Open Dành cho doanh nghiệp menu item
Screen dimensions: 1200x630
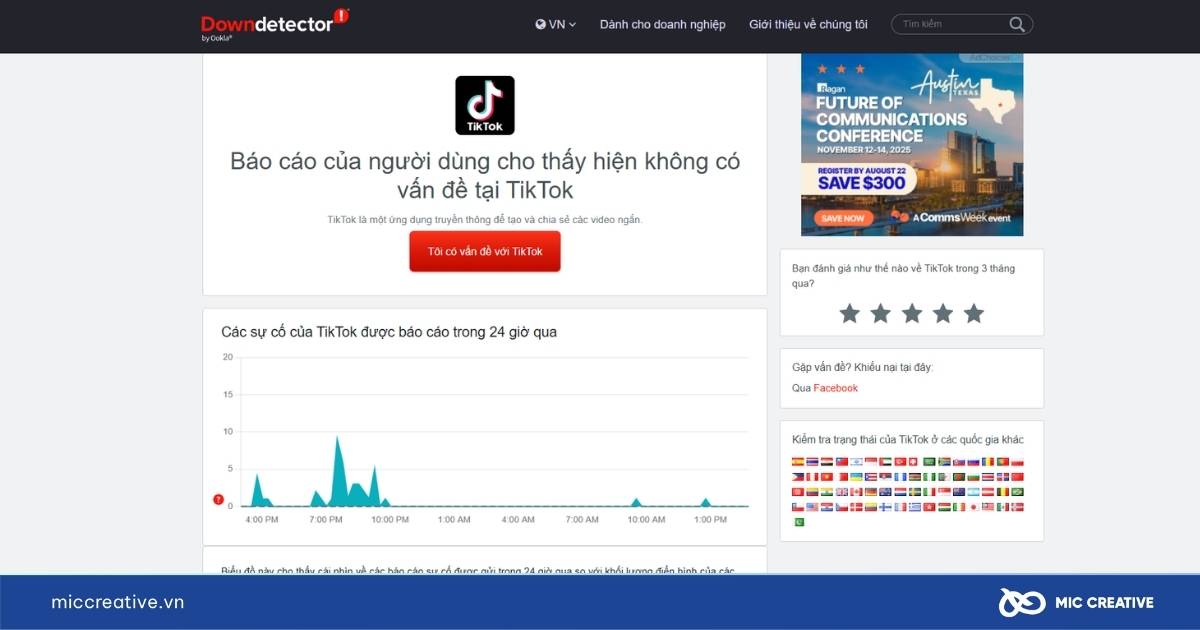(663, 24)
